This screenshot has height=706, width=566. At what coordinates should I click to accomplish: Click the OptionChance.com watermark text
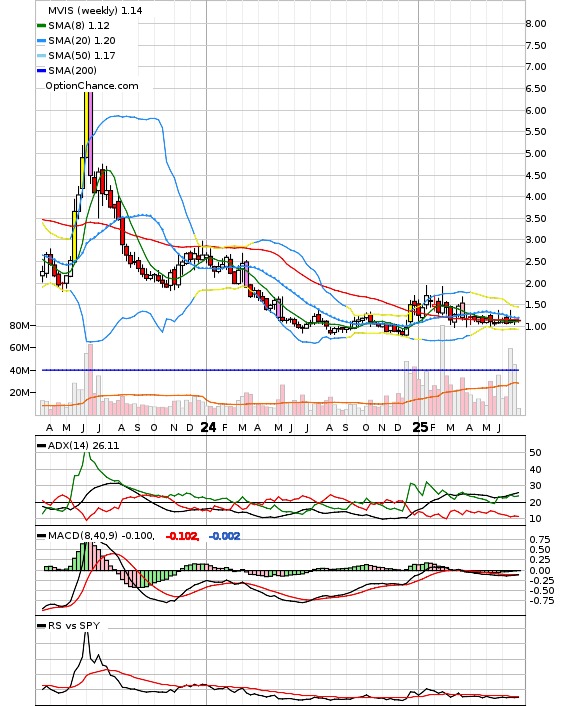pyautogui.click(x=92, y=86)
